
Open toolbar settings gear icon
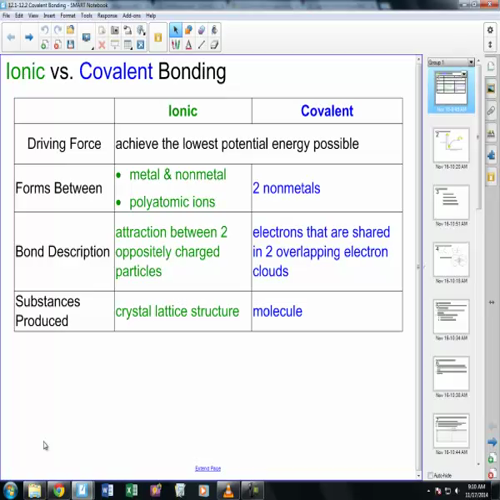coord(490,30)
